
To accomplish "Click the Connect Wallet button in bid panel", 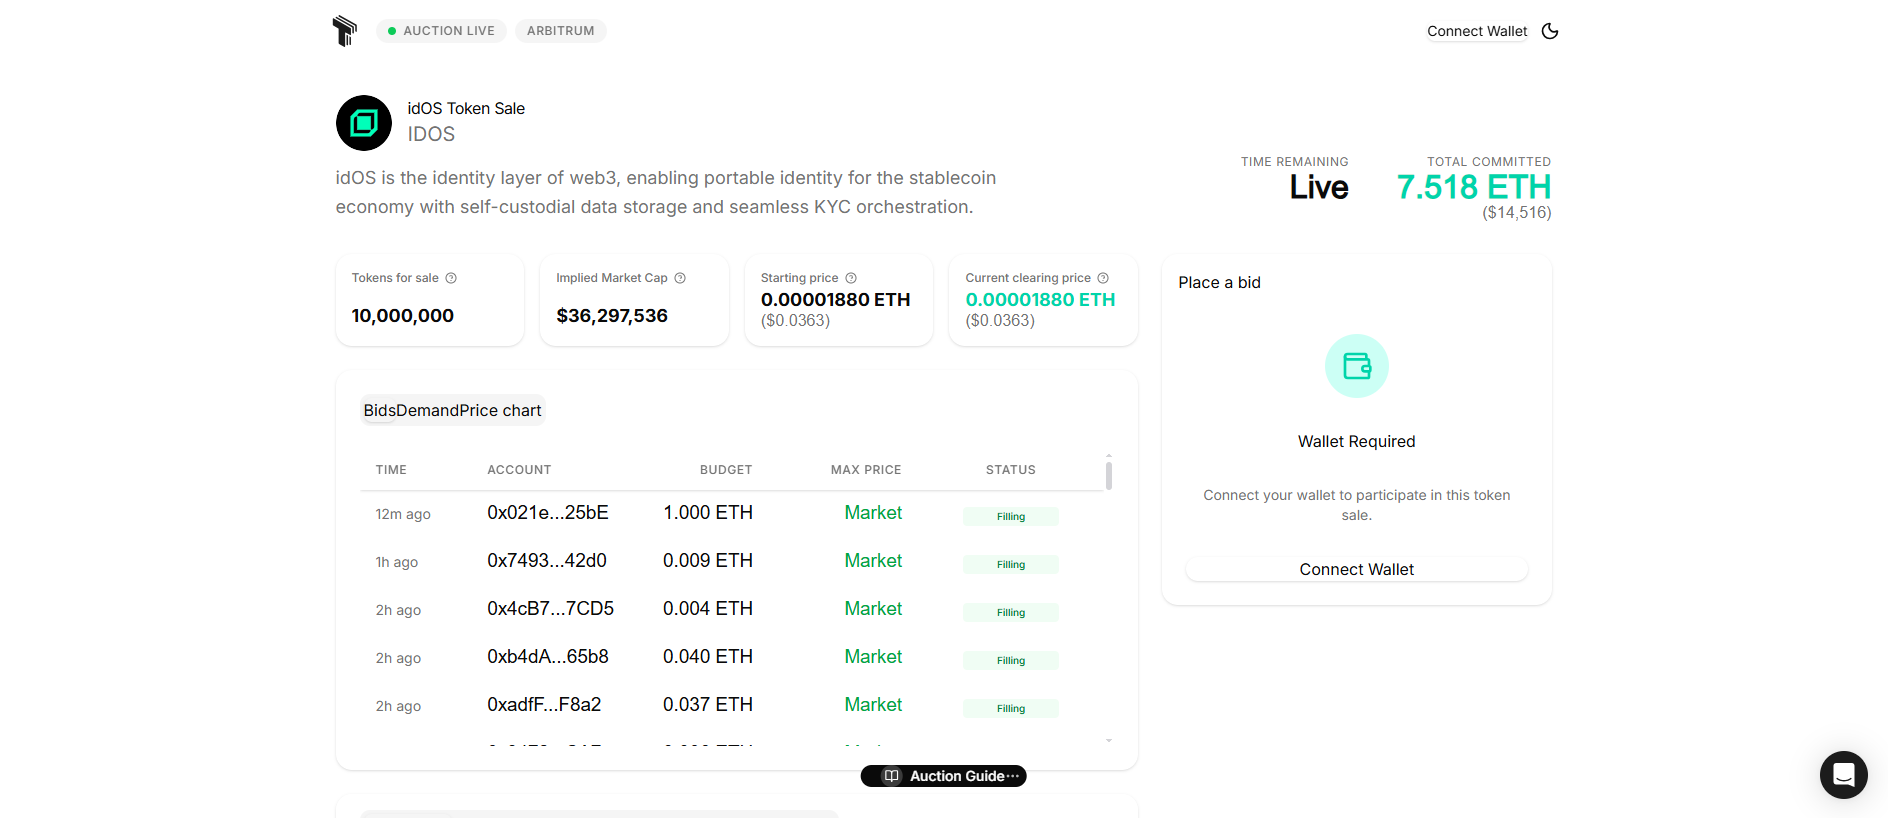I will pyautogui.click(x=1357, y=569).
